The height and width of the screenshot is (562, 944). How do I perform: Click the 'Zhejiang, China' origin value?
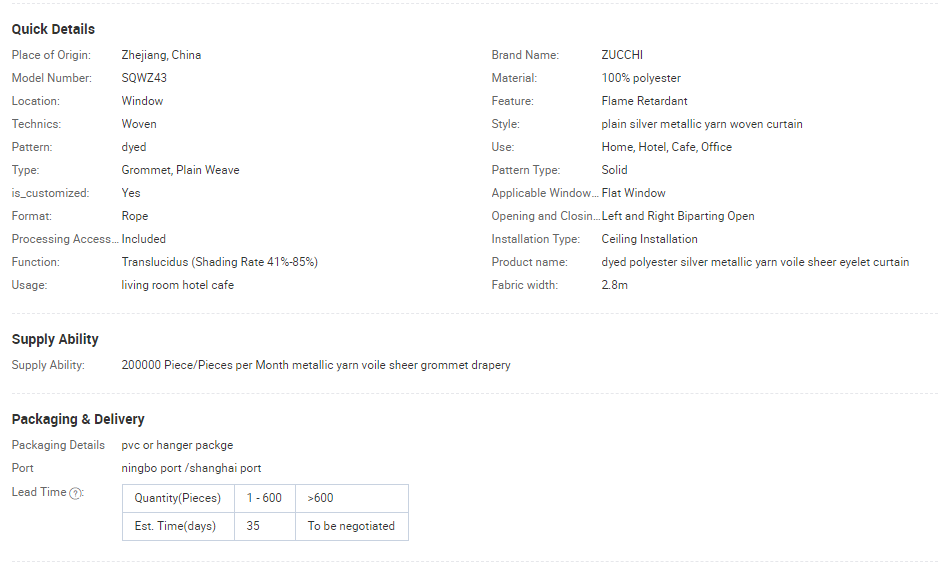click(161, 55)
